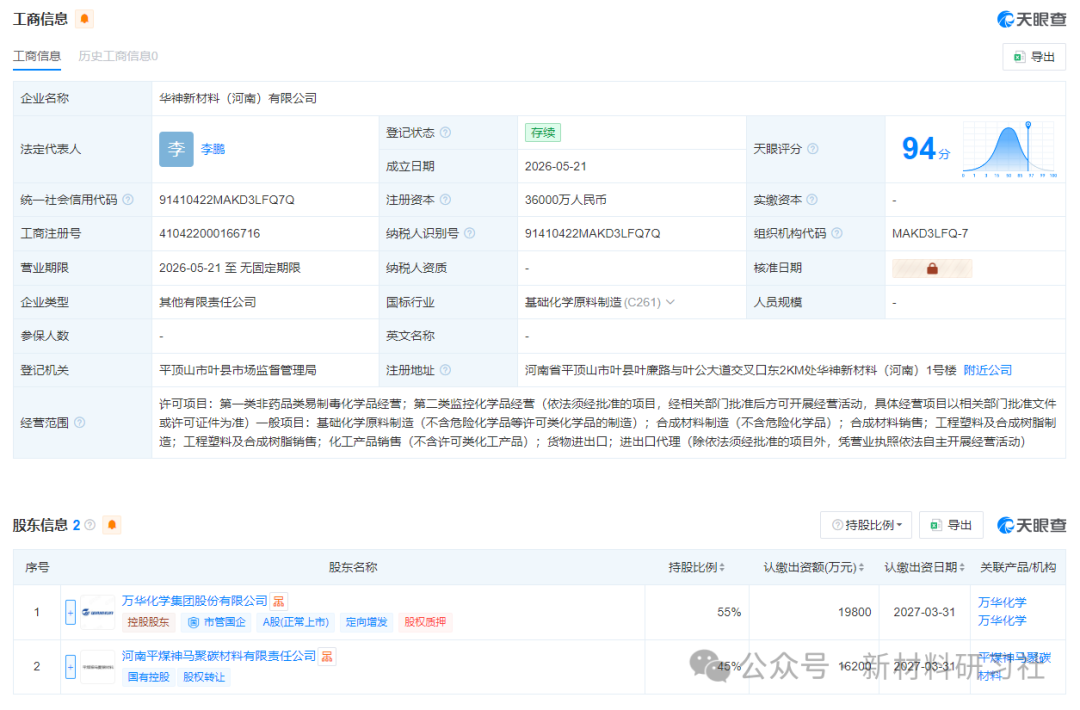
Task: Click the locked 核准日期 padlock icon
Action: click(932, 268)
